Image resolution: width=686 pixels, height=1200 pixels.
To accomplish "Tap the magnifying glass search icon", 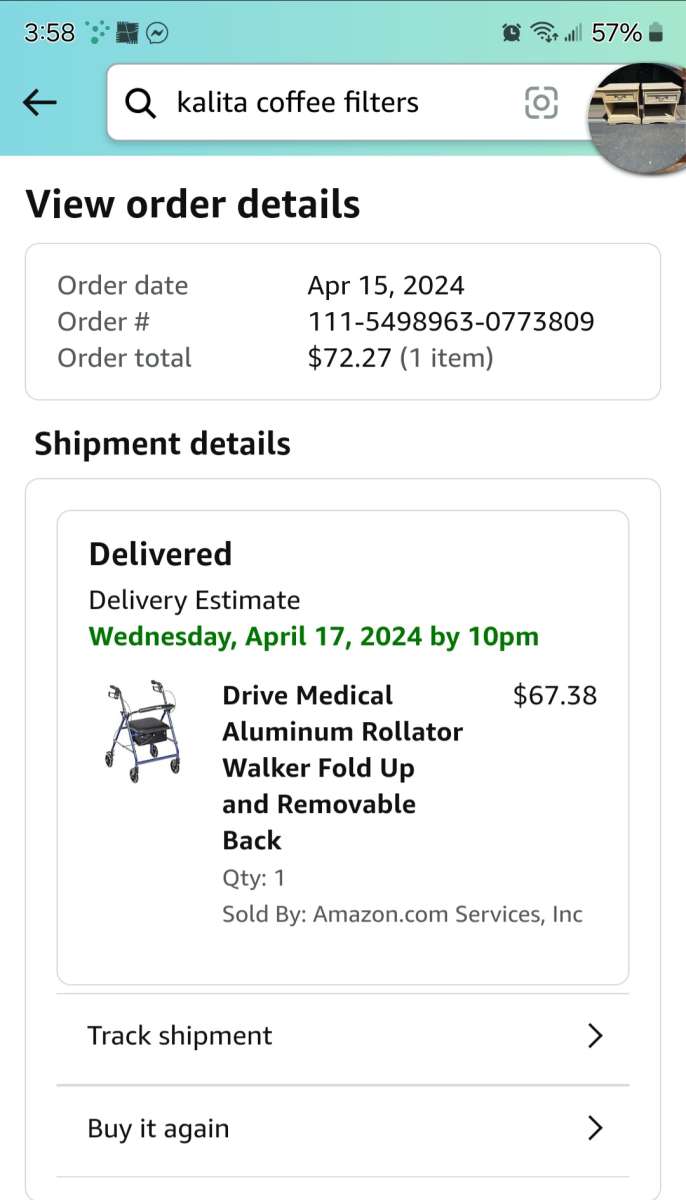I will point(140,102).
